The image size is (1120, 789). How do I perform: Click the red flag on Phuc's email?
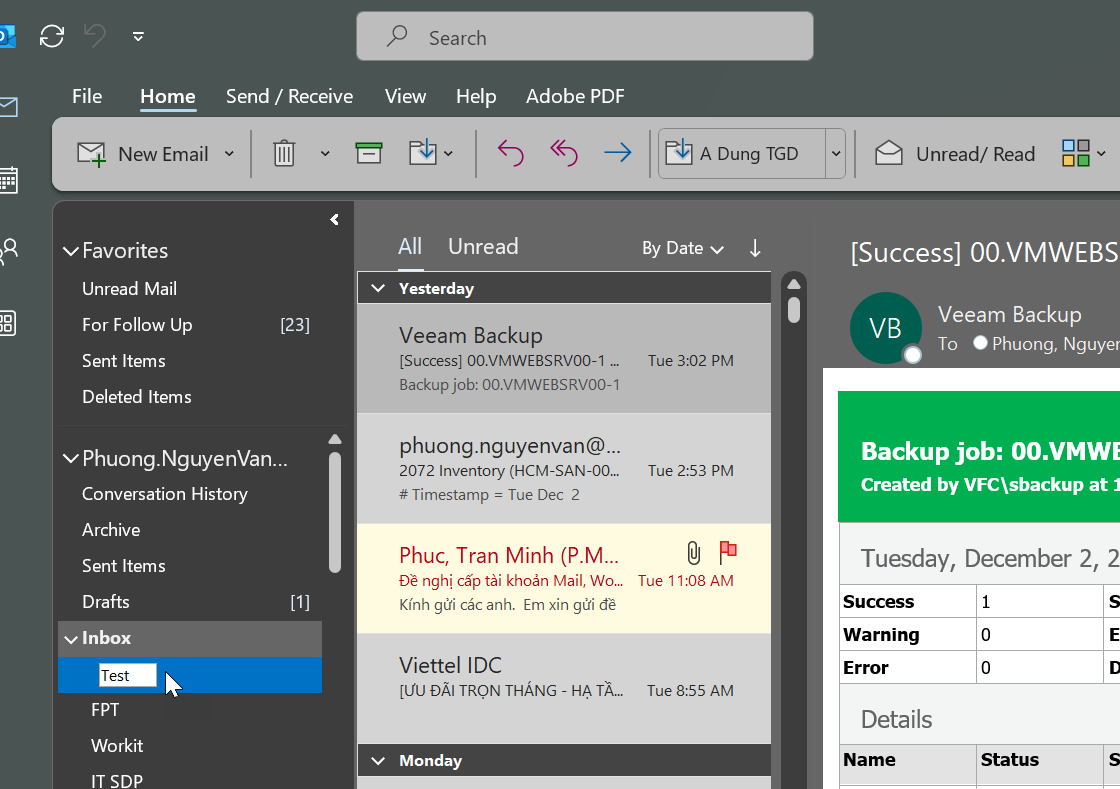tap(728, 552)
